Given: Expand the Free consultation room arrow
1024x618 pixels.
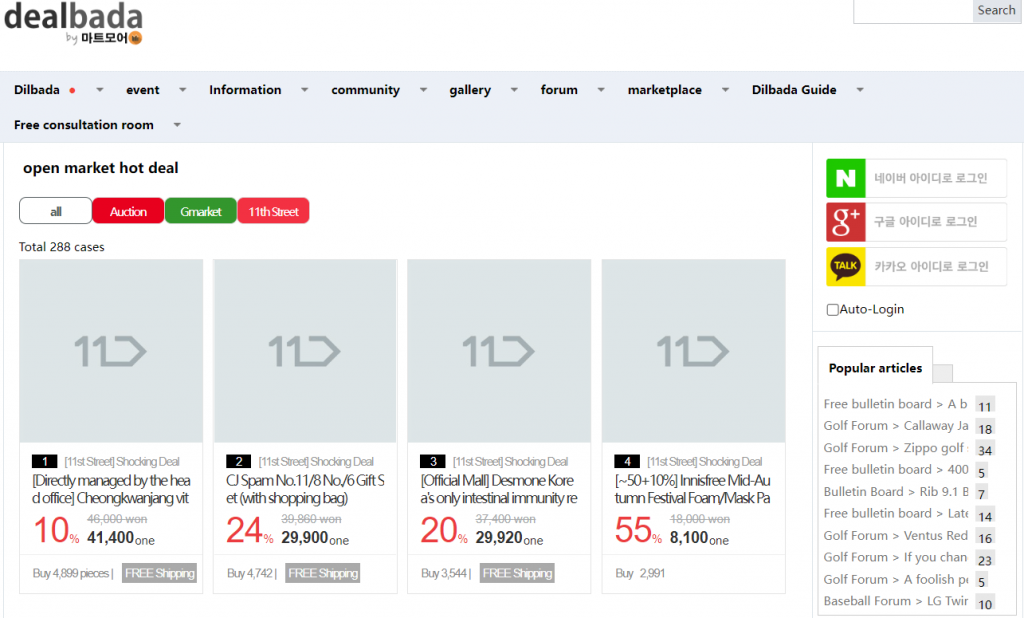Looking at the screenshot, I should pyautogui.click(x=177, y=125).
